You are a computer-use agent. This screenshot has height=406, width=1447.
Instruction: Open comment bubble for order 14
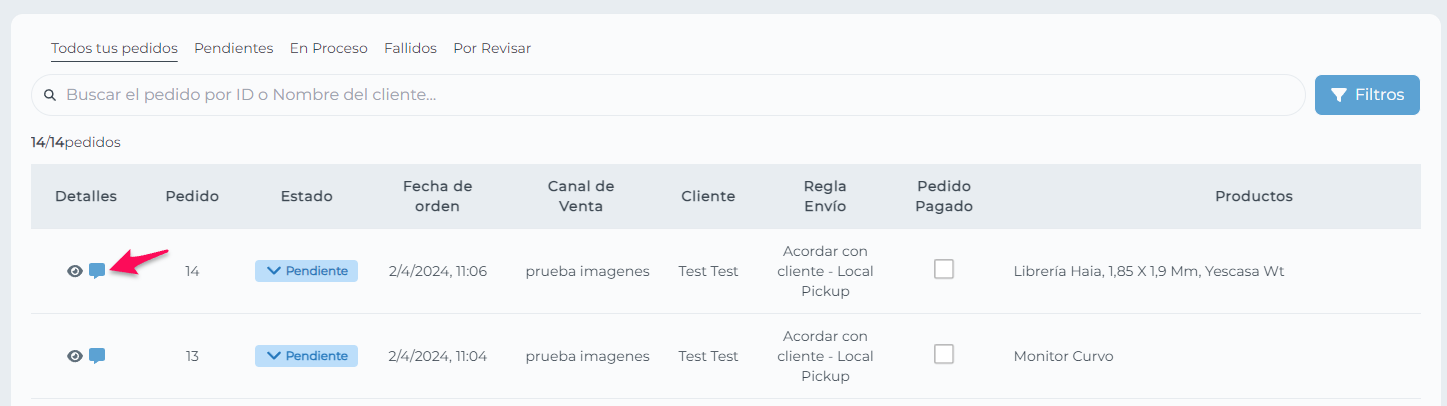(97, 271)
